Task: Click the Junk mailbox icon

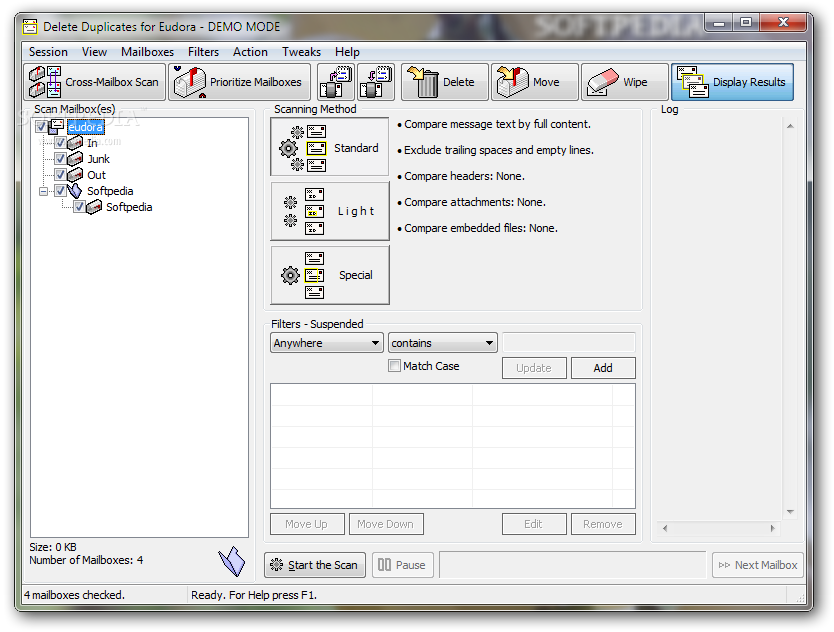Action: 75,159
